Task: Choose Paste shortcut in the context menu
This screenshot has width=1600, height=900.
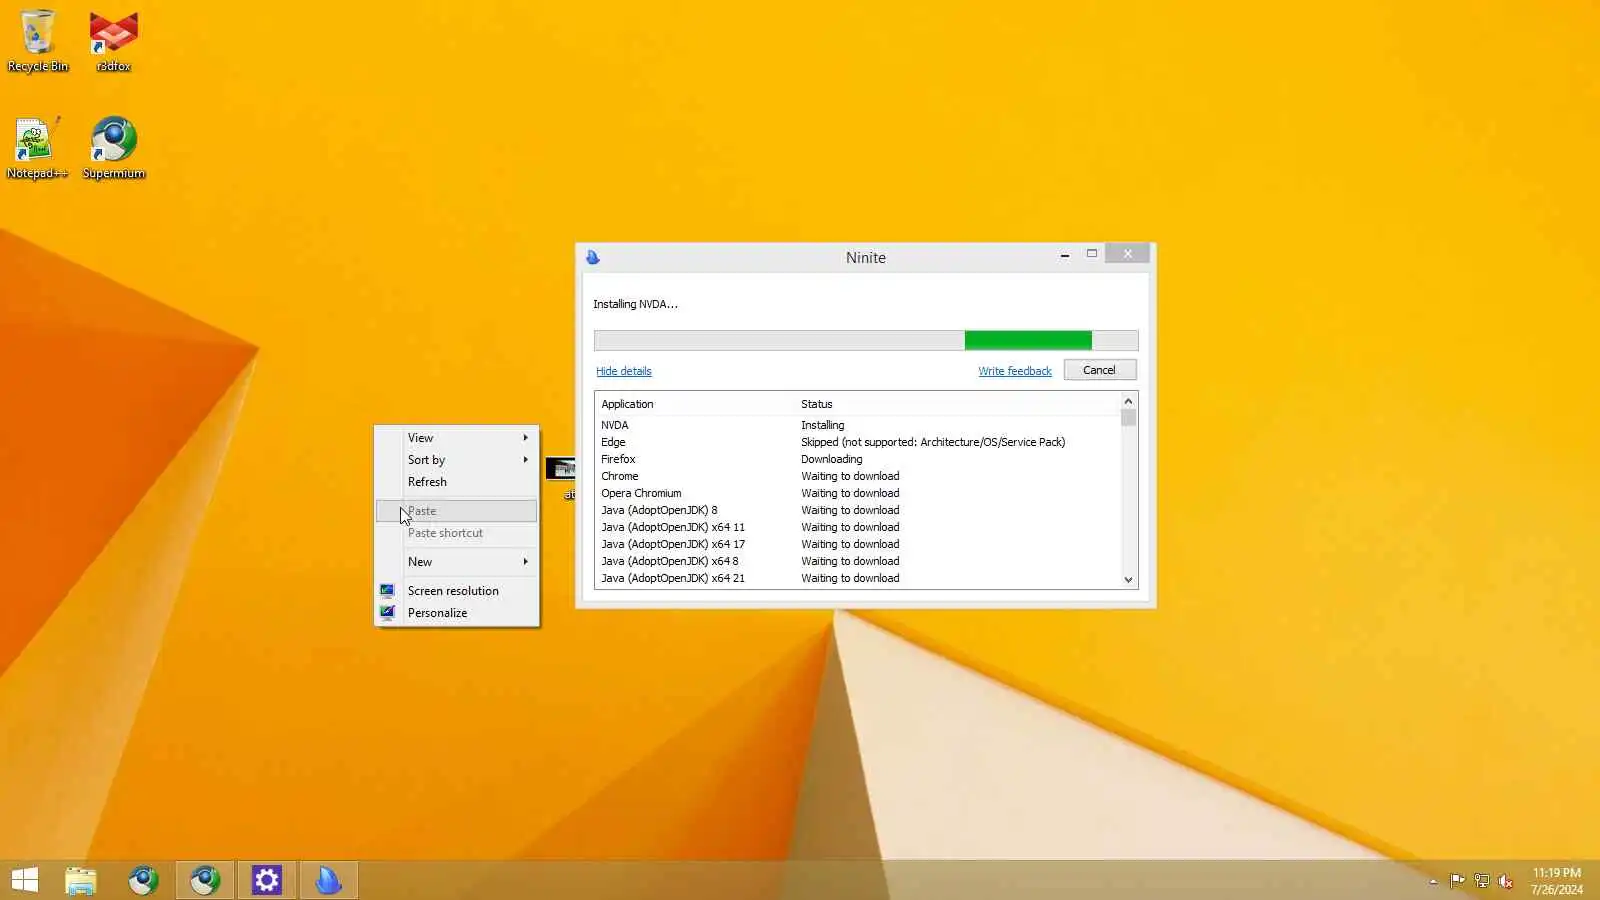Action: [457, 533]
